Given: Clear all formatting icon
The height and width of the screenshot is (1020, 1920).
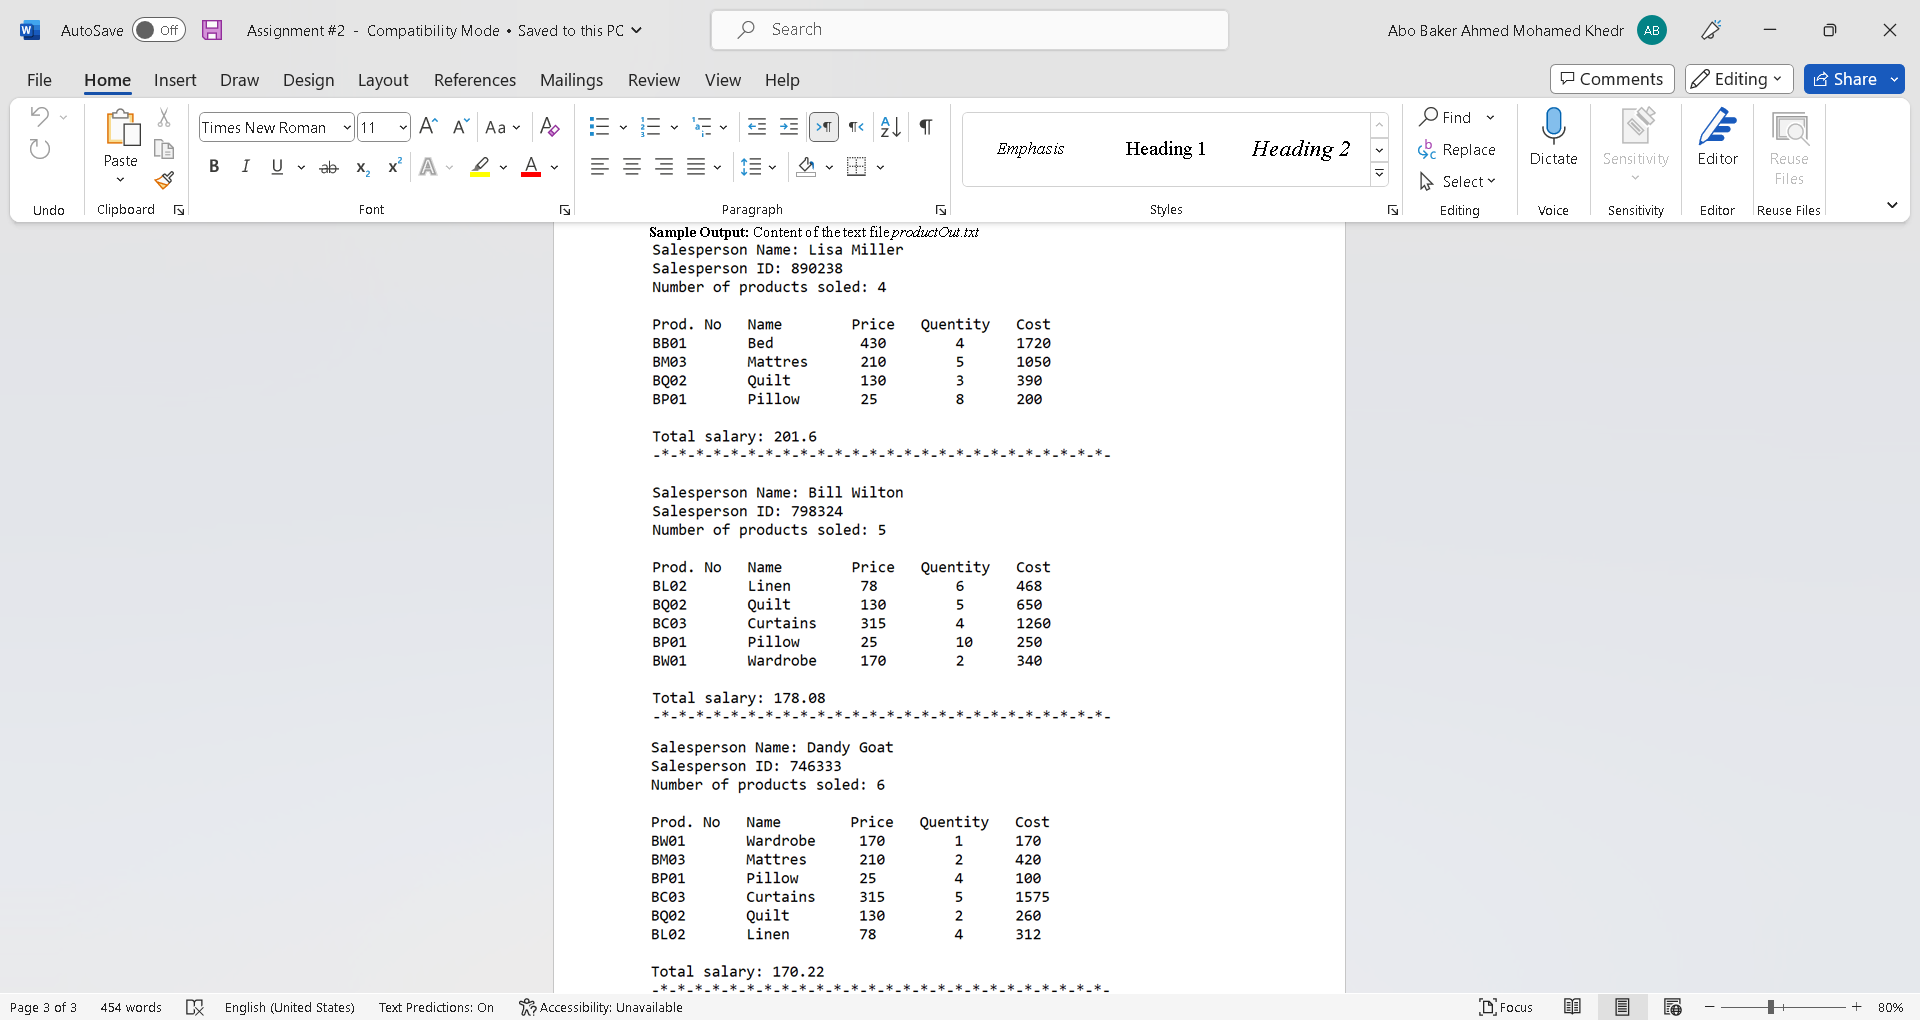Looking at the screenshot, I should tap(549, 127).
